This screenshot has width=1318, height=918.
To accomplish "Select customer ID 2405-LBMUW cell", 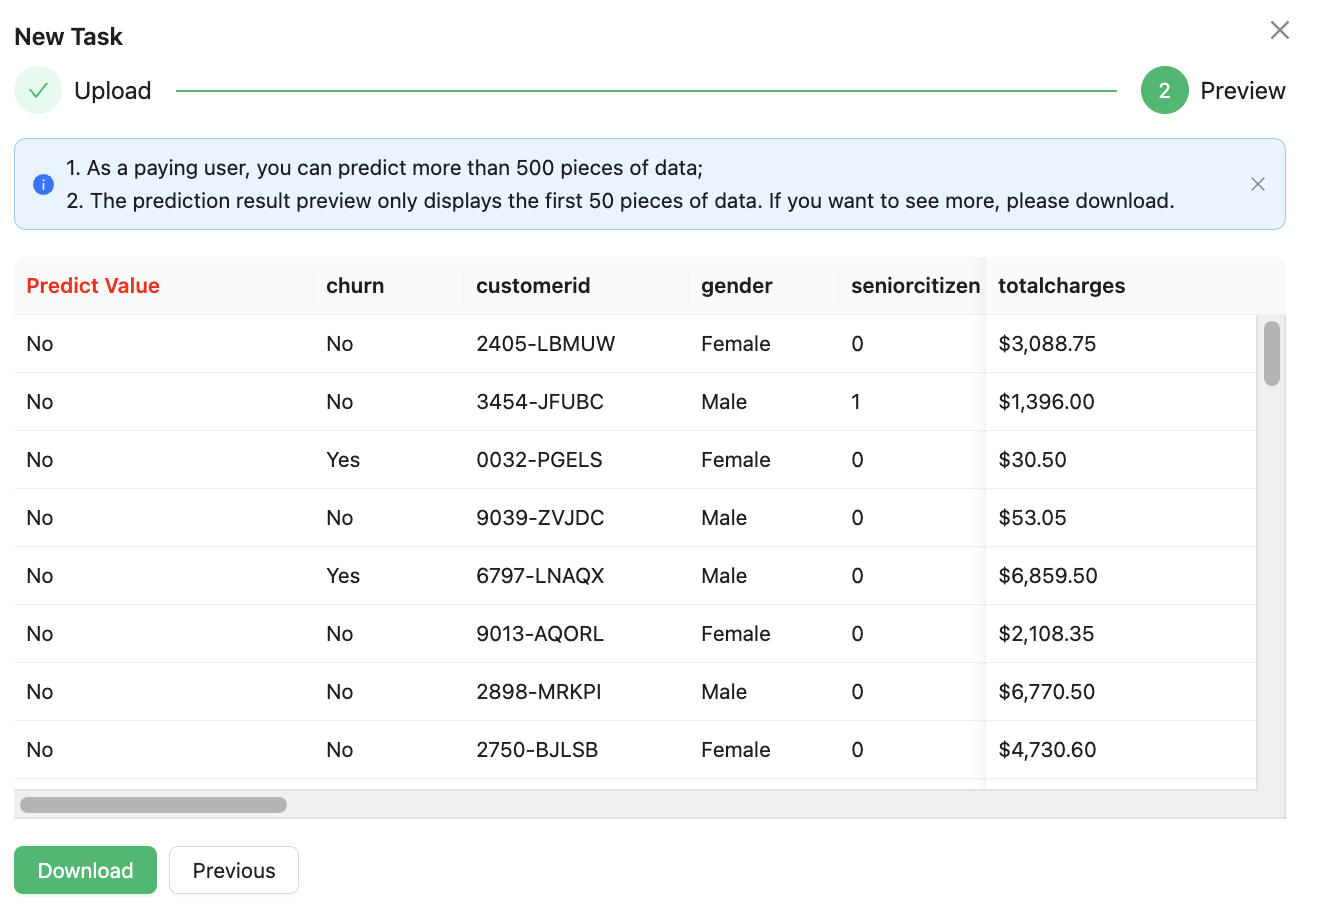I will [x=545, y=344].
